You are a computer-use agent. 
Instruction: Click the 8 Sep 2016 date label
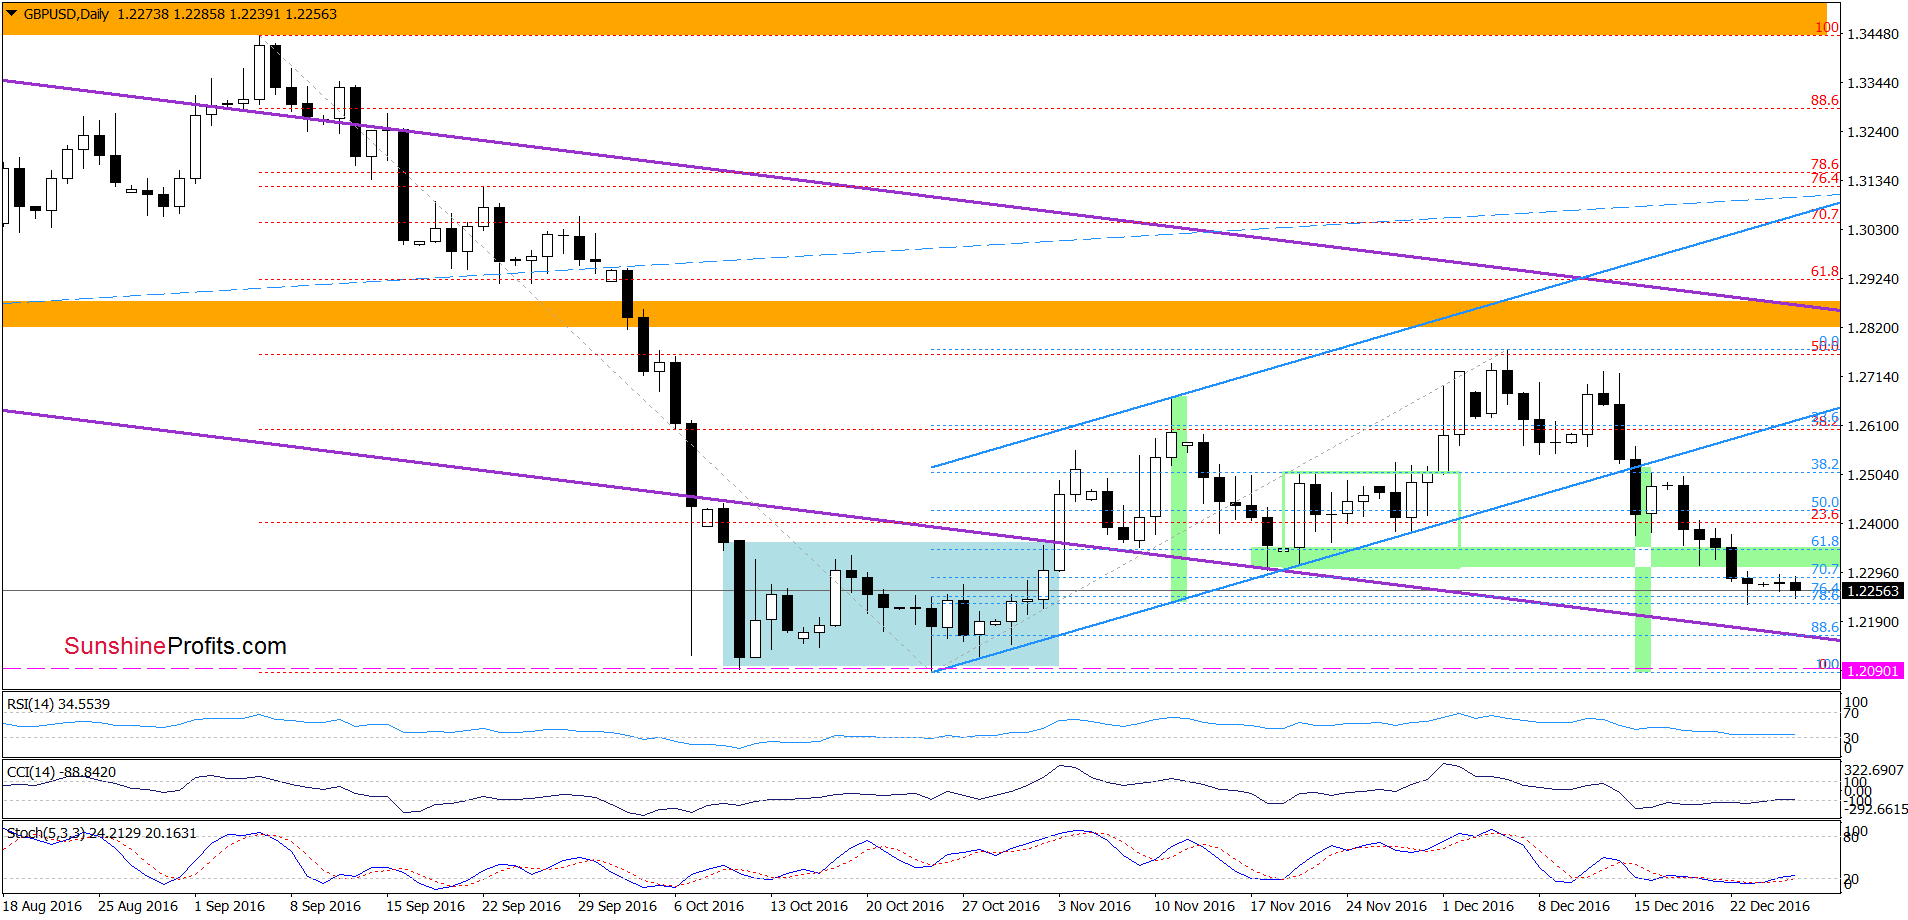326,906
